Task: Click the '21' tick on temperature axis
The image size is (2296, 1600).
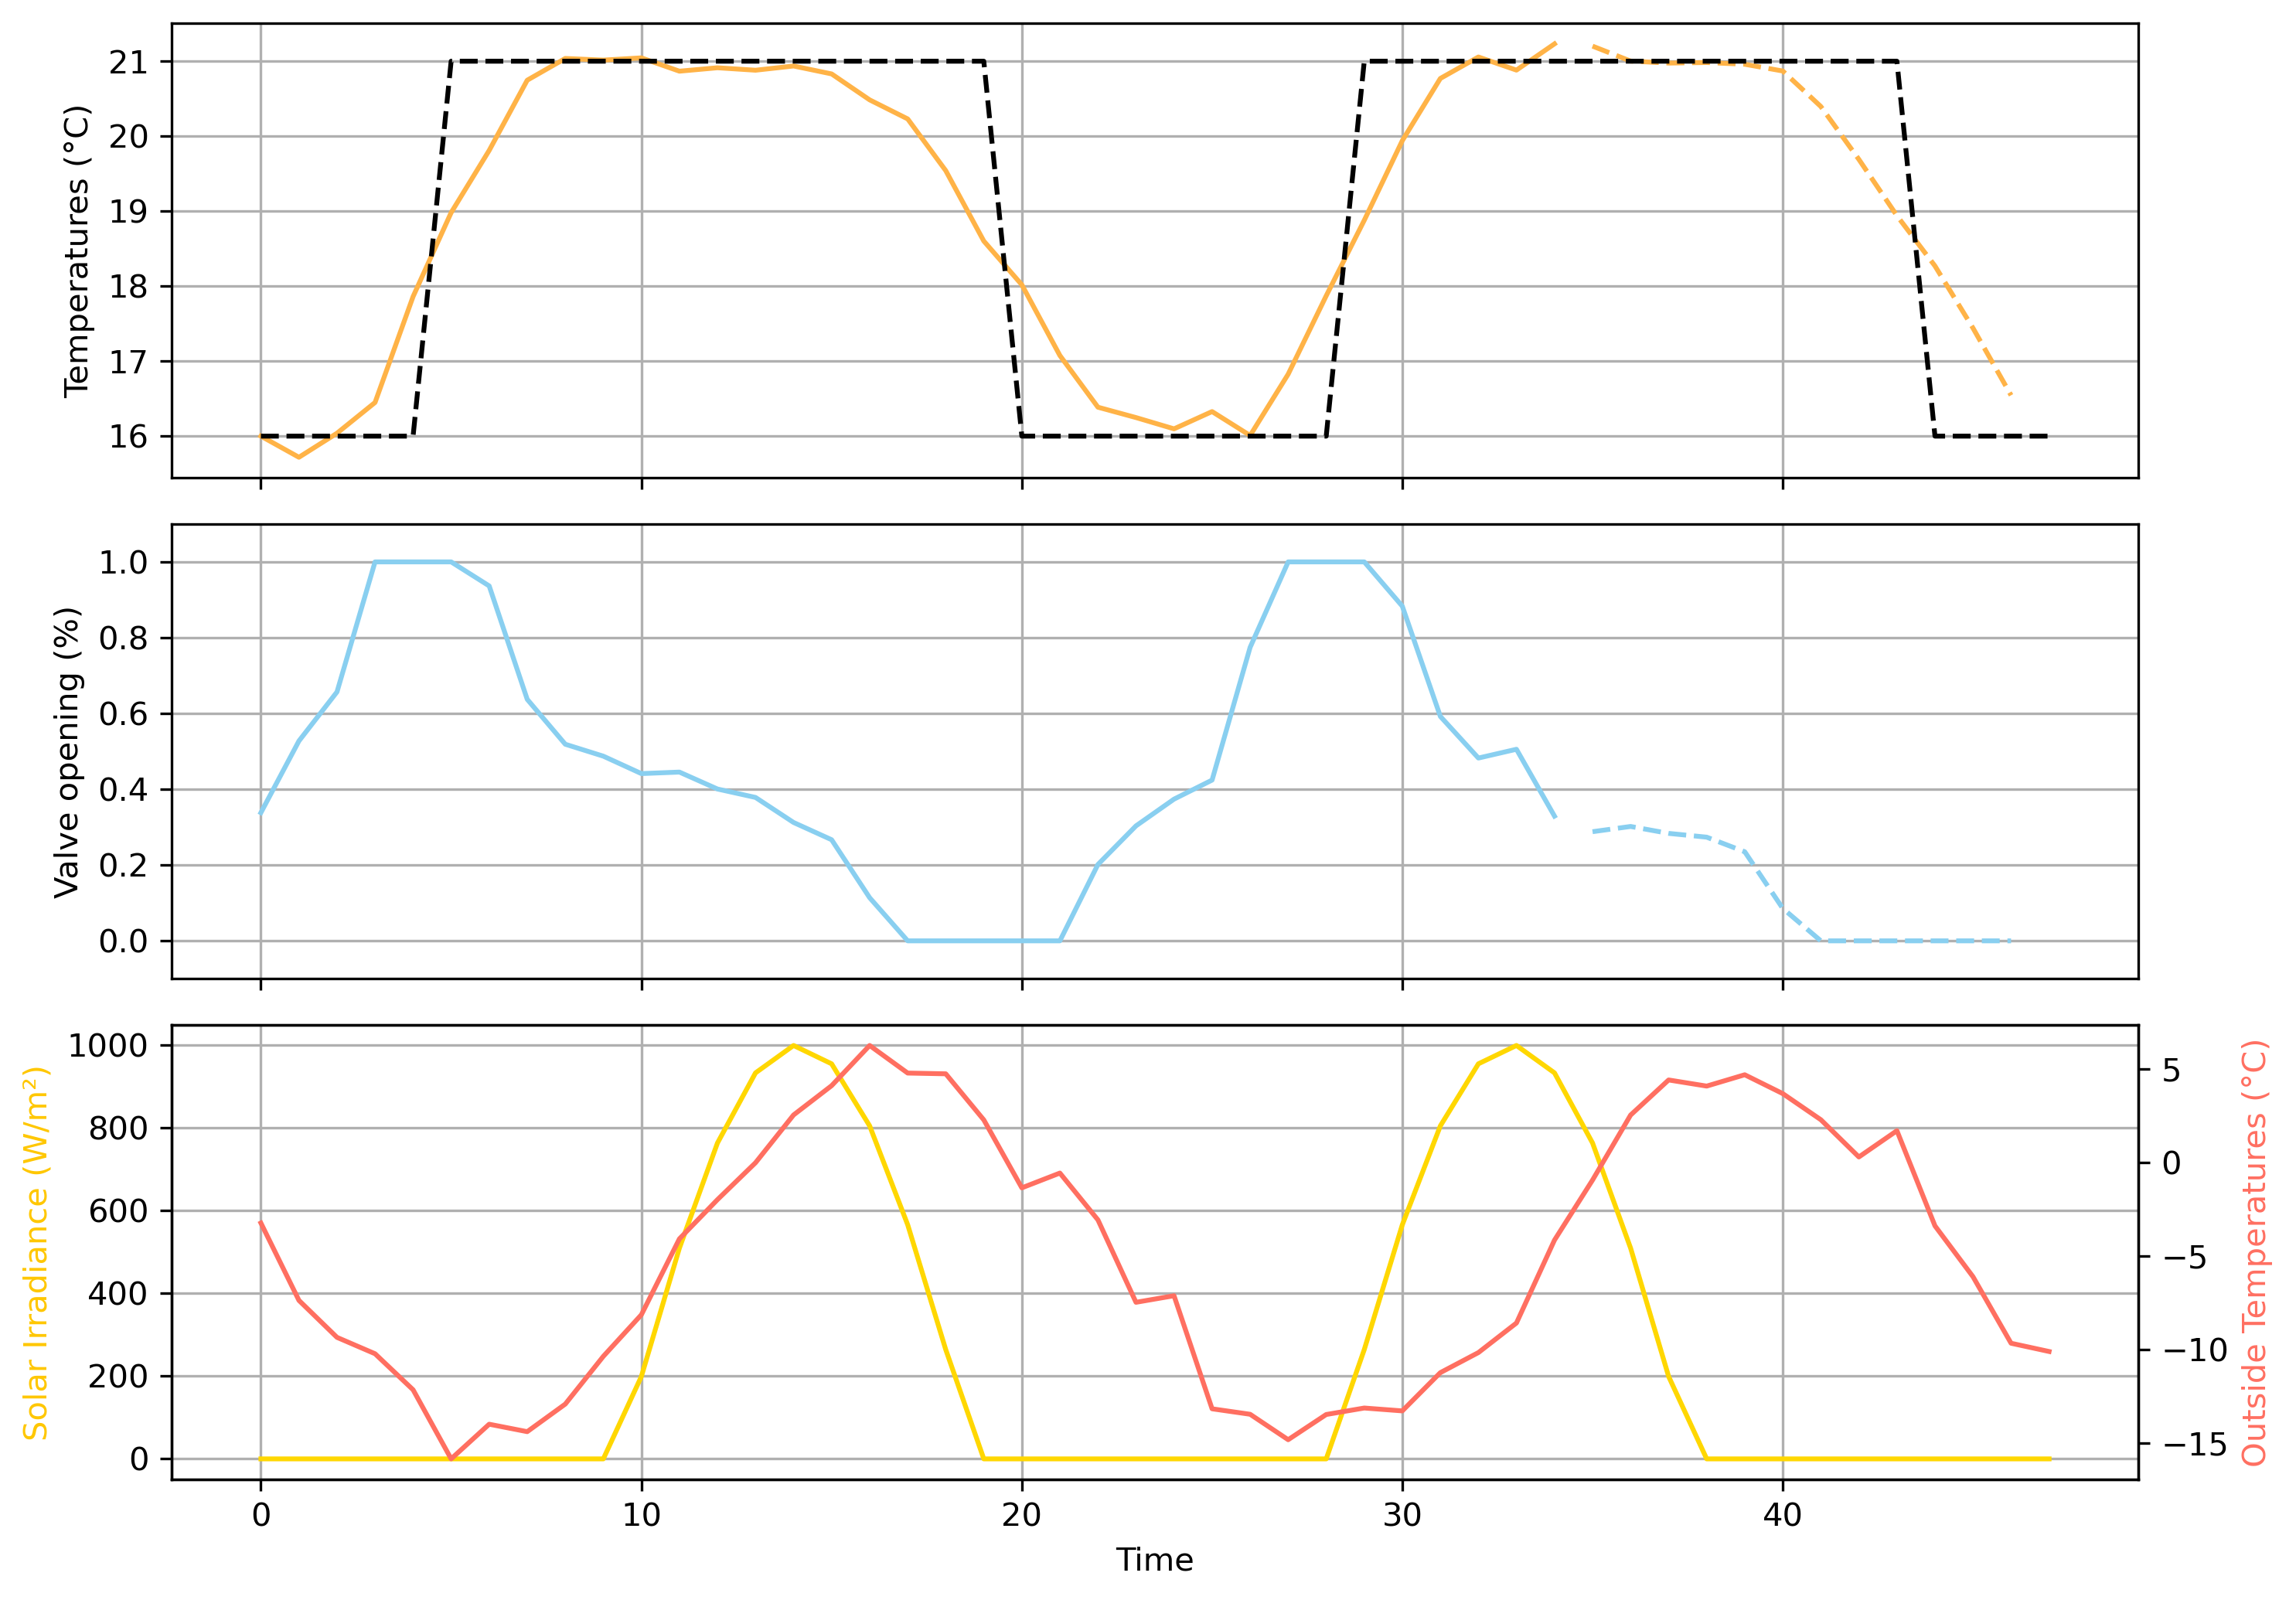Action: [127, 62]
